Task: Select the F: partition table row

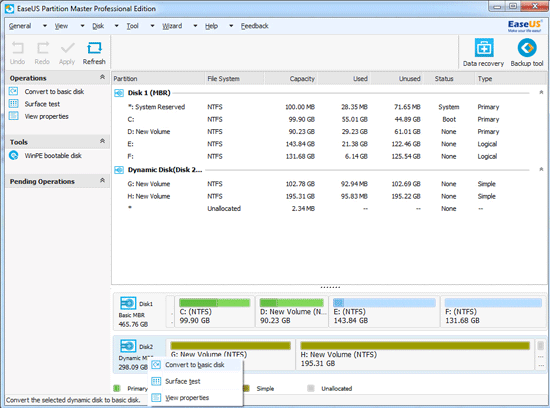Action: click(x=329, y=156)
